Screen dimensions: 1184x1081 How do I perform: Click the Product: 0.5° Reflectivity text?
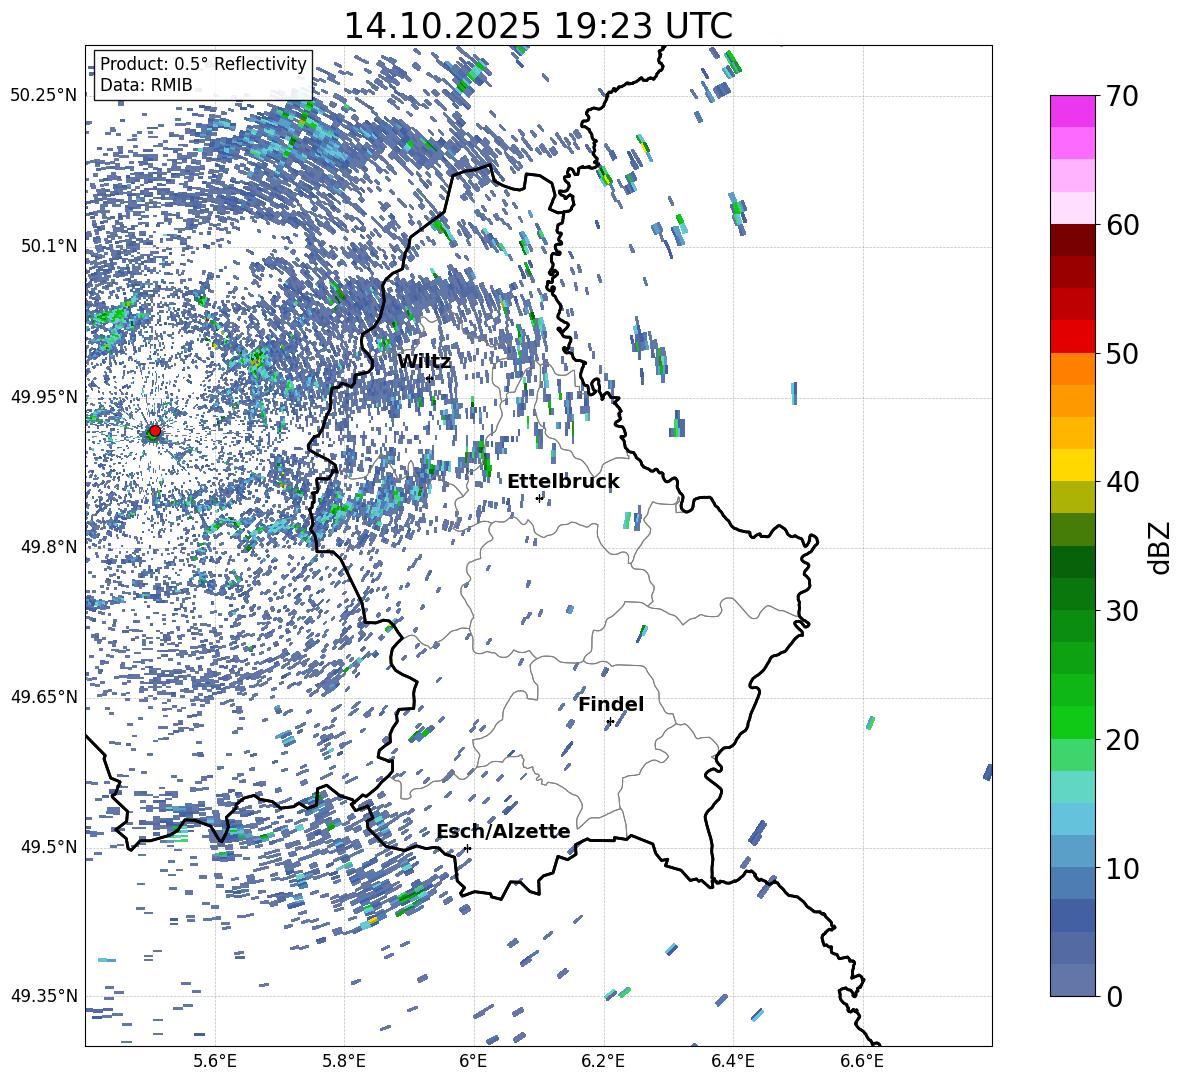point(203,64)
